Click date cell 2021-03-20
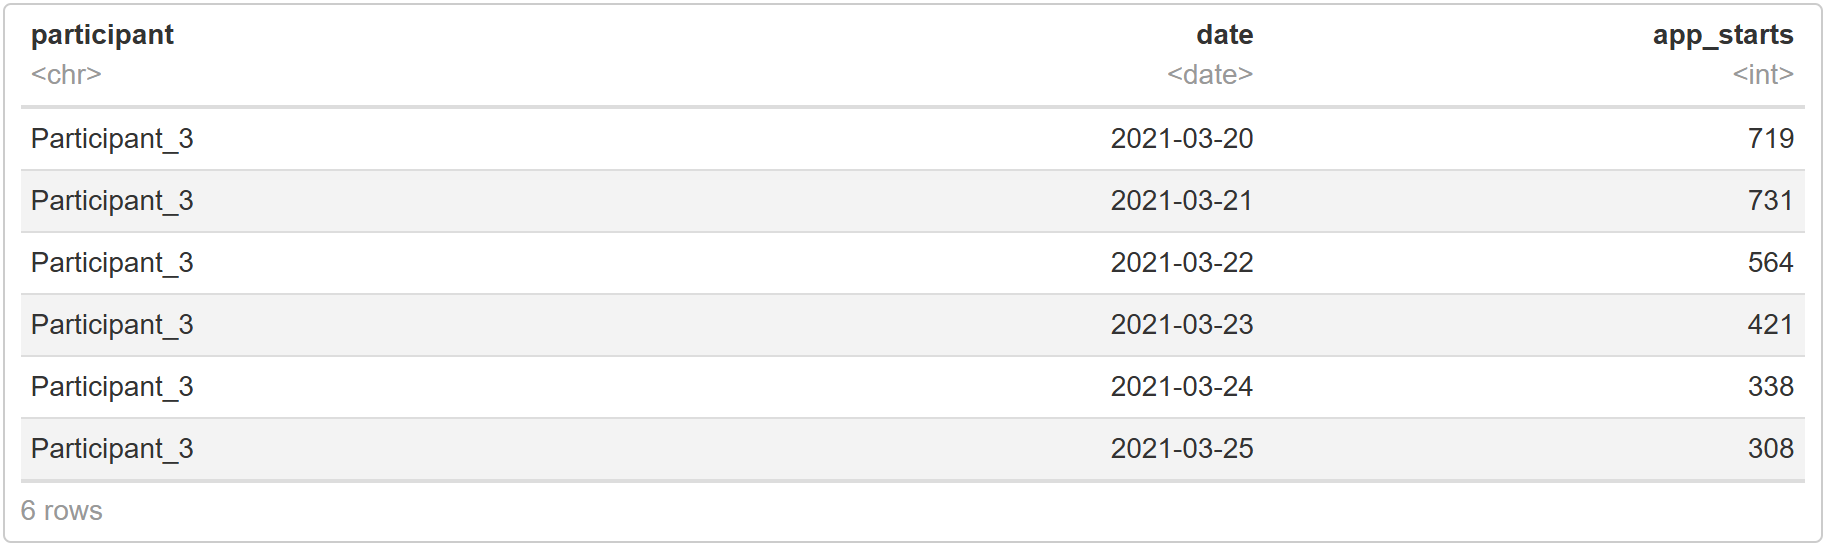1825x546 pixels. [x=1182, y=139]
